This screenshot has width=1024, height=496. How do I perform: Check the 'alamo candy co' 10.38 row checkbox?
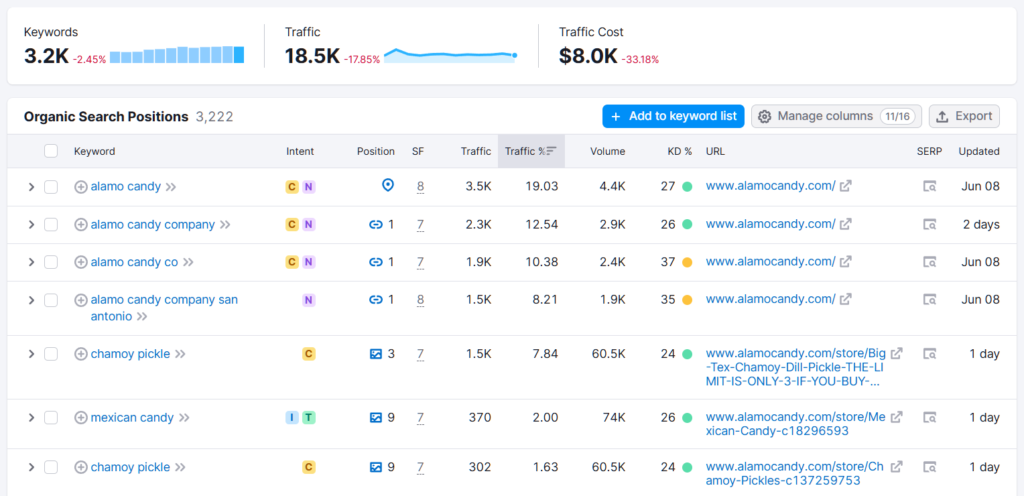pyautogui.click(x=51, y=262)
